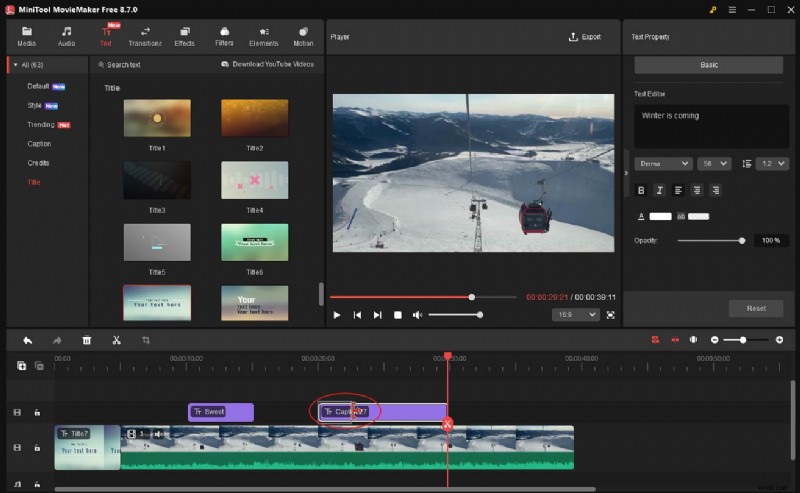
Task: Pick the text highlight color swatch
Action: [x=698, y=216]
